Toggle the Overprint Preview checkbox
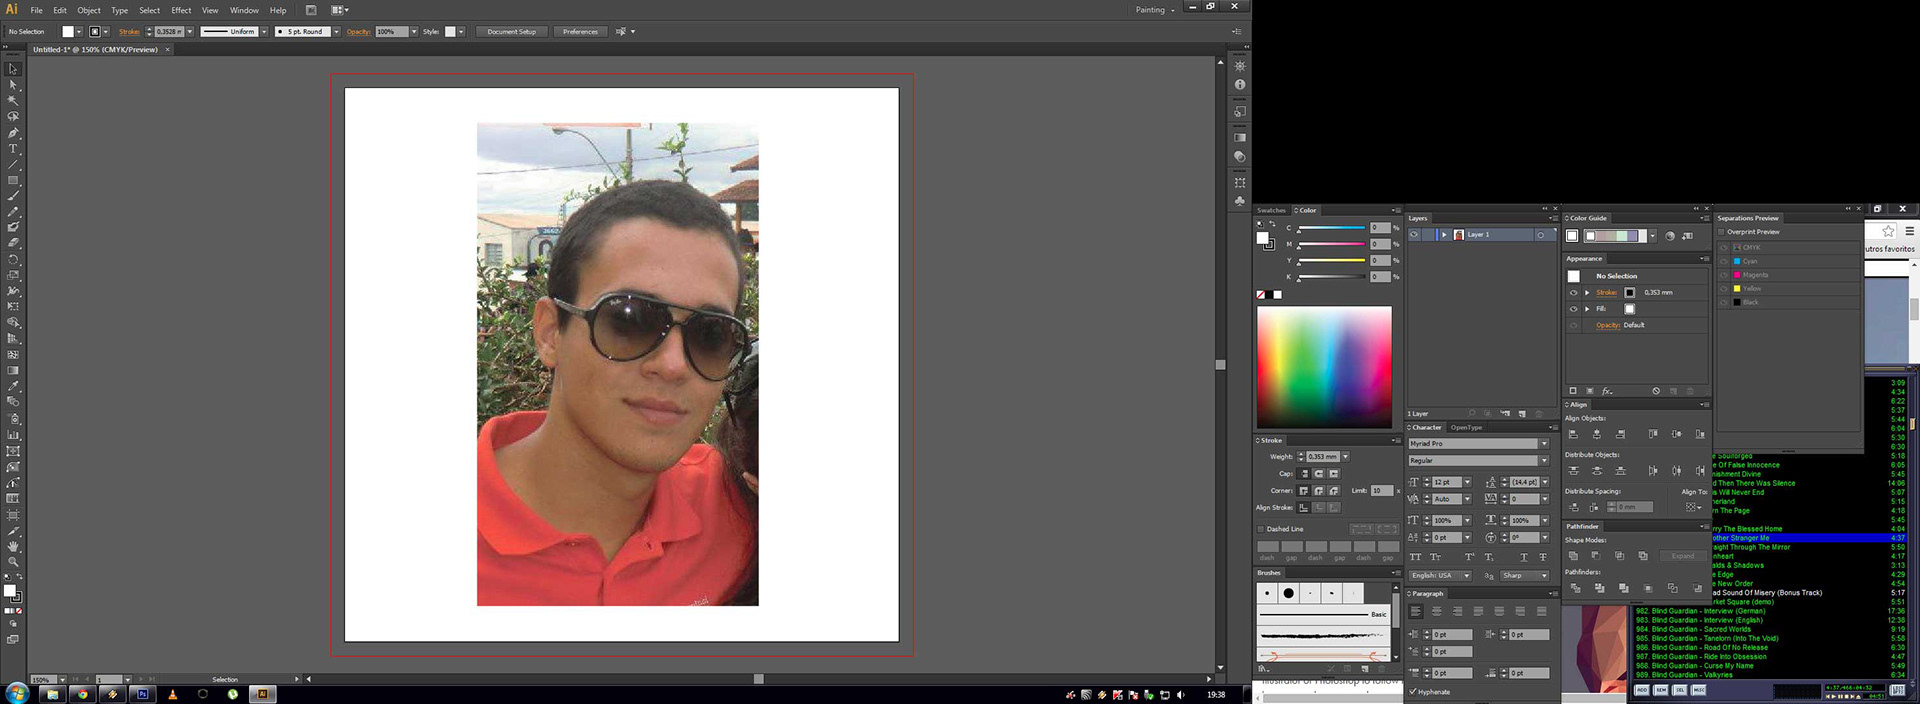 1722,232
